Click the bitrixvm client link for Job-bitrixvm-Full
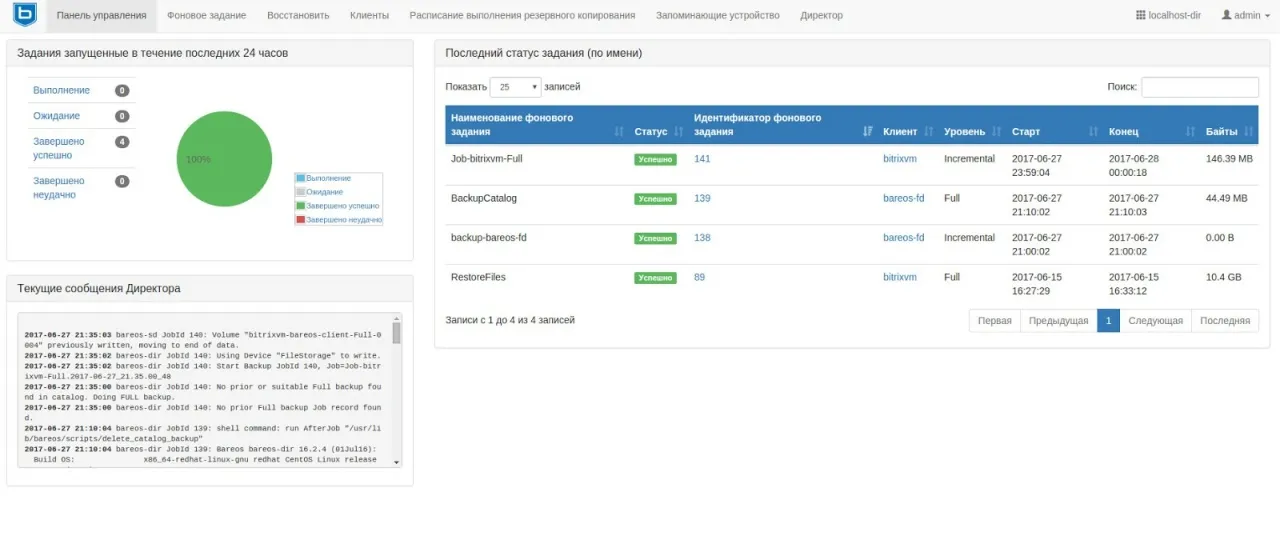Viewport: 1280px width, 536px height. (899, 159)
